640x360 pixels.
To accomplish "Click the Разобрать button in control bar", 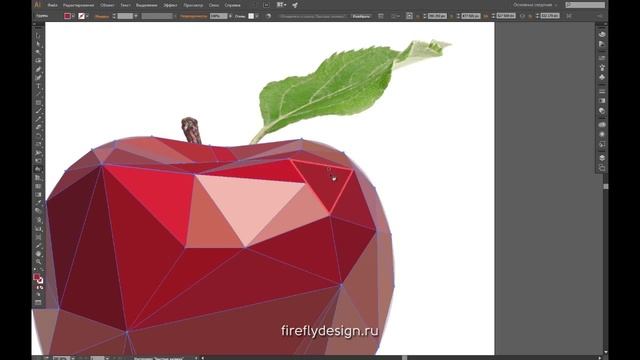I will click(361, 16).
